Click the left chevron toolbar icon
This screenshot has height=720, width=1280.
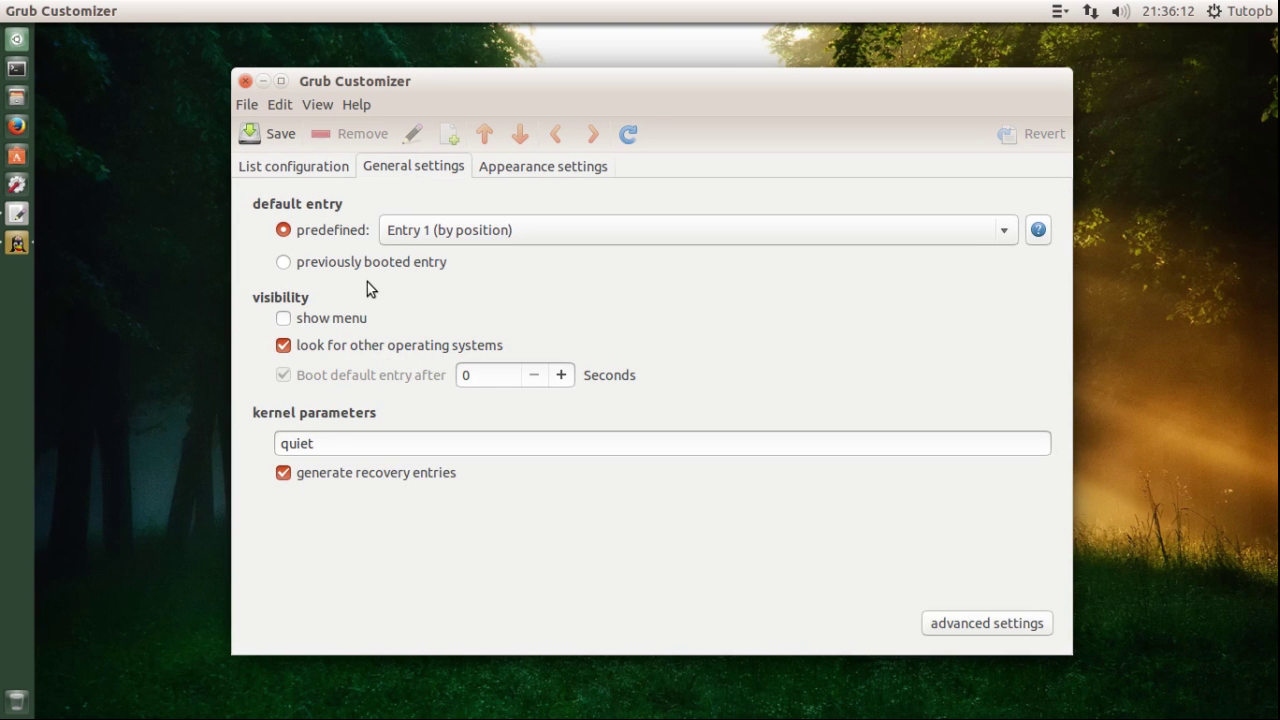[x=556, y=134]
